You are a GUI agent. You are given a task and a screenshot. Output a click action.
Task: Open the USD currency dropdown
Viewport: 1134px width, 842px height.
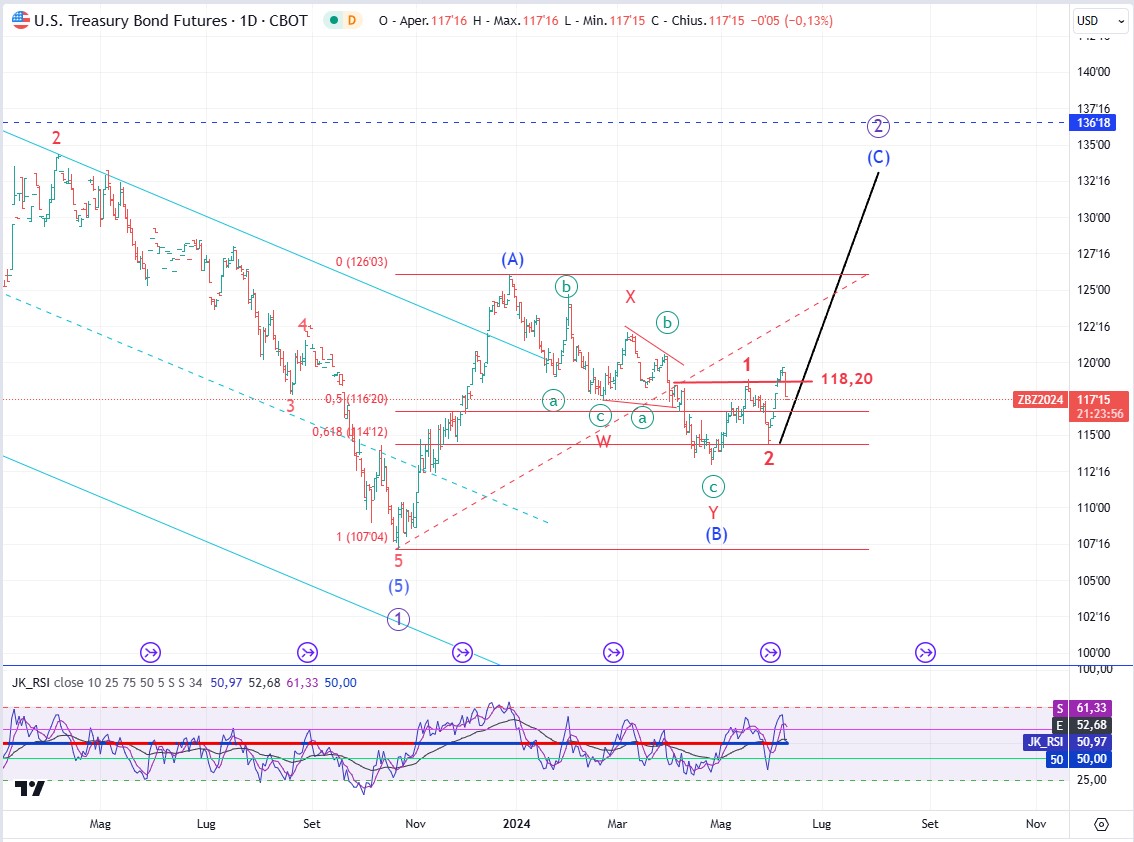coord(1100,21)
